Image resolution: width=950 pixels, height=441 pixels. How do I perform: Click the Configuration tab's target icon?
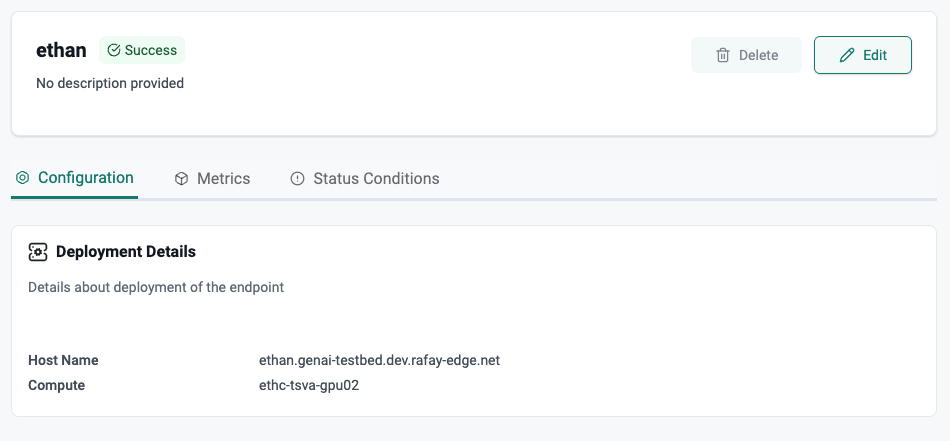[23, 178]
